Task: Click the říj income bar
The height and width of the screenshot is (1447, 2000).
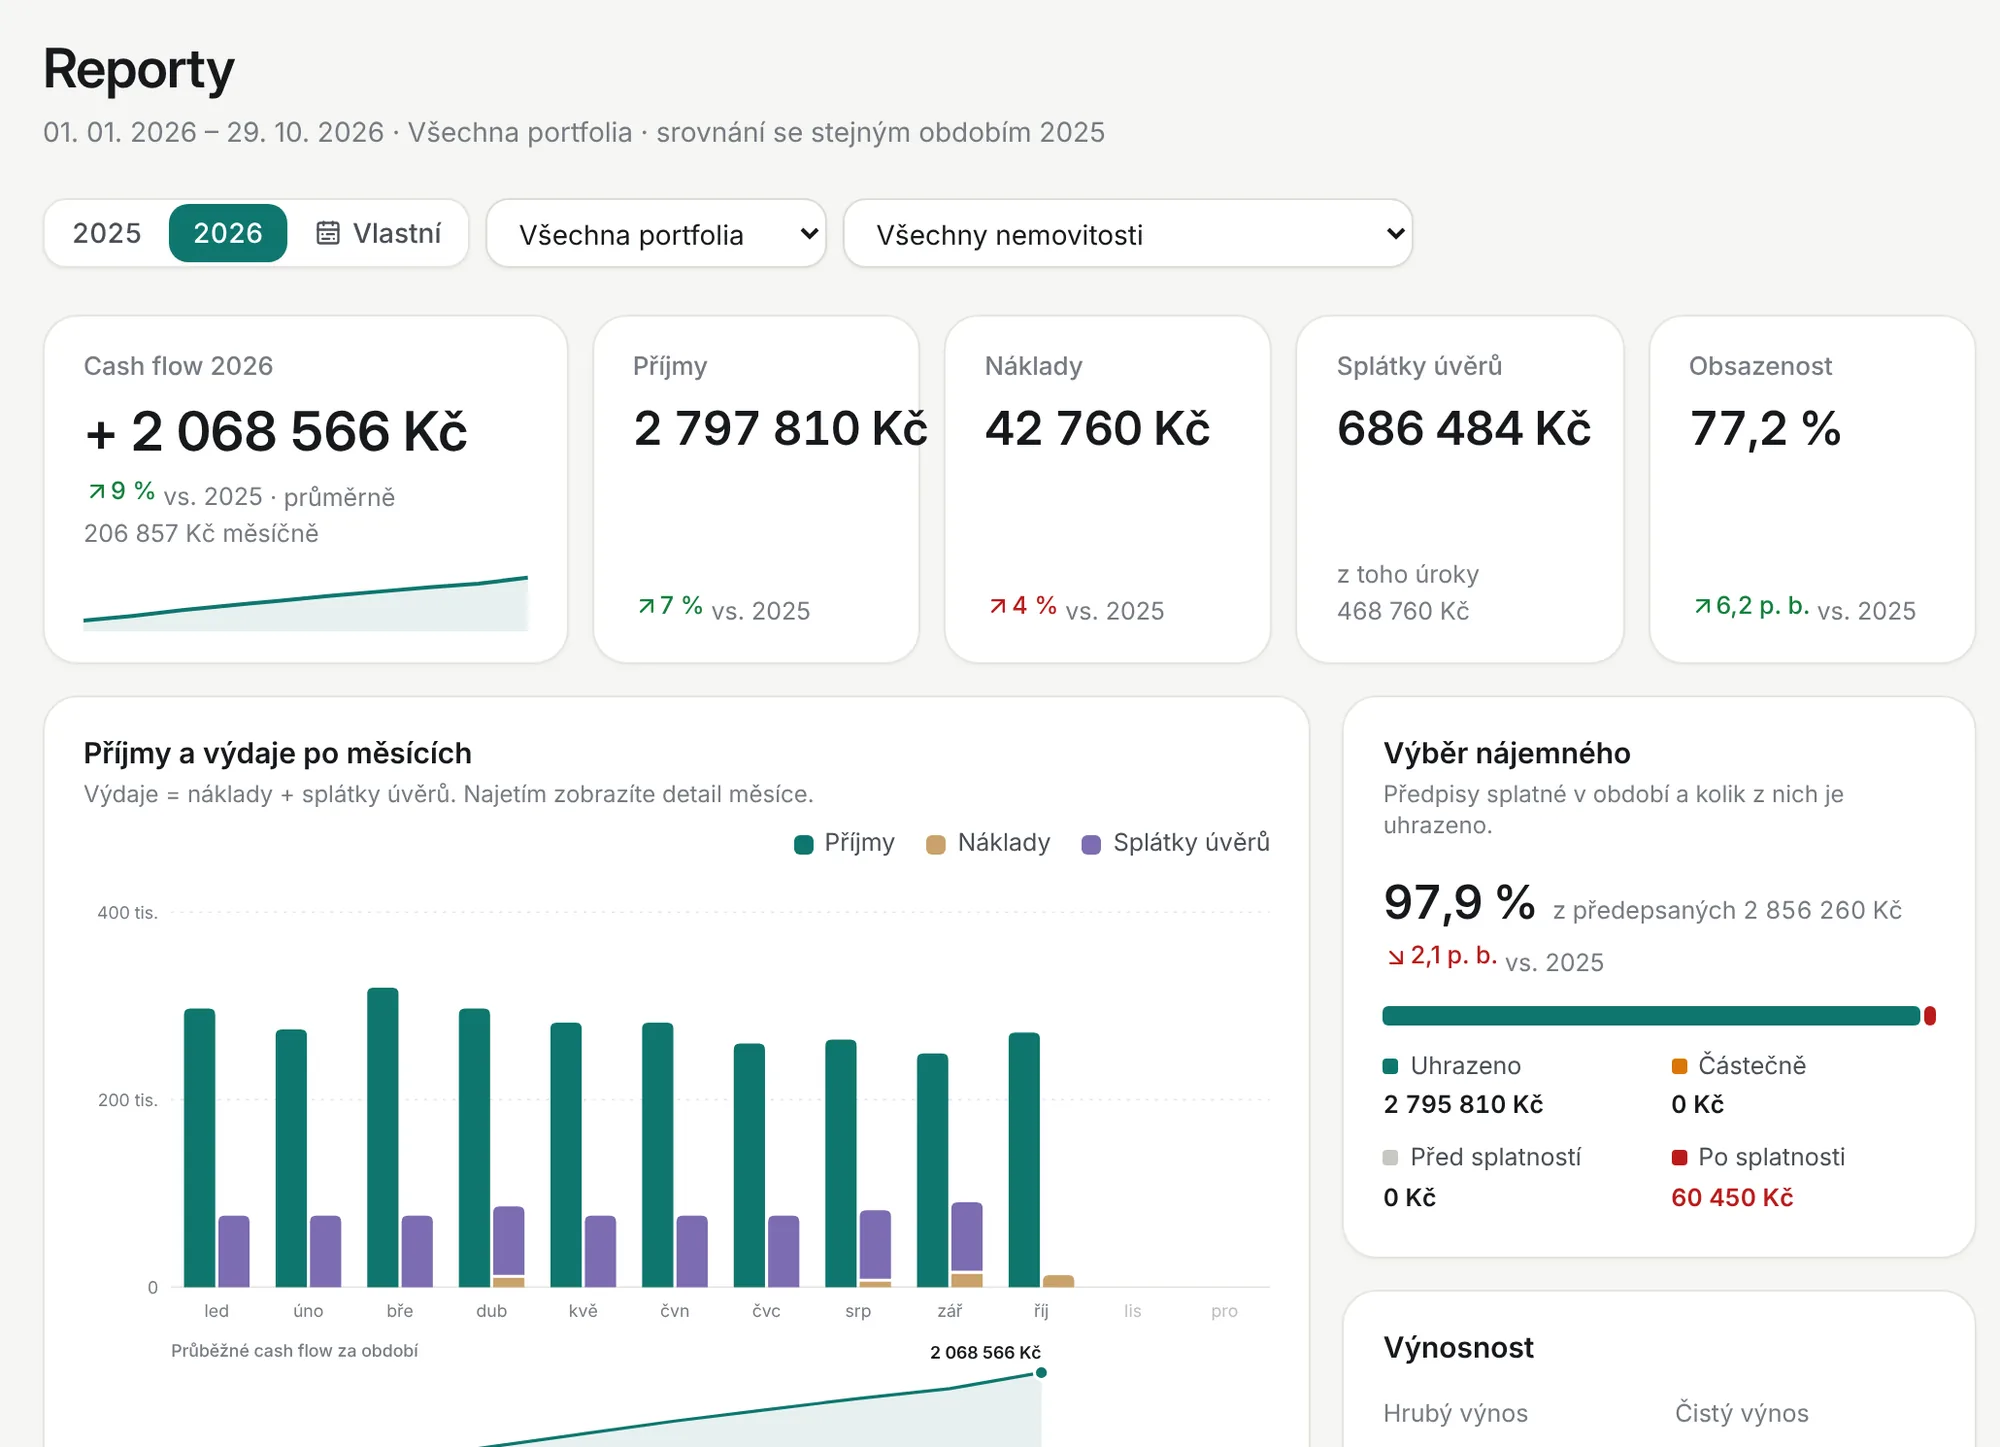Action: click(x=1024, y=1160)
